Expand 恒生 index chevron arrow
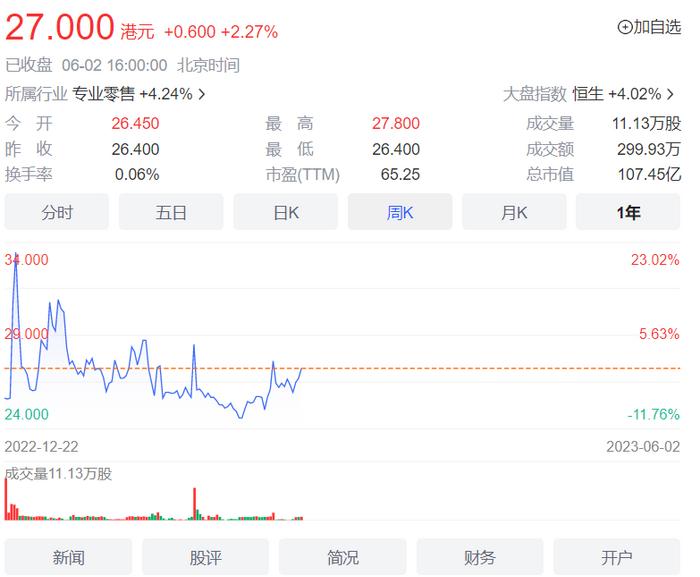700x577 pixels. (671, 95)
